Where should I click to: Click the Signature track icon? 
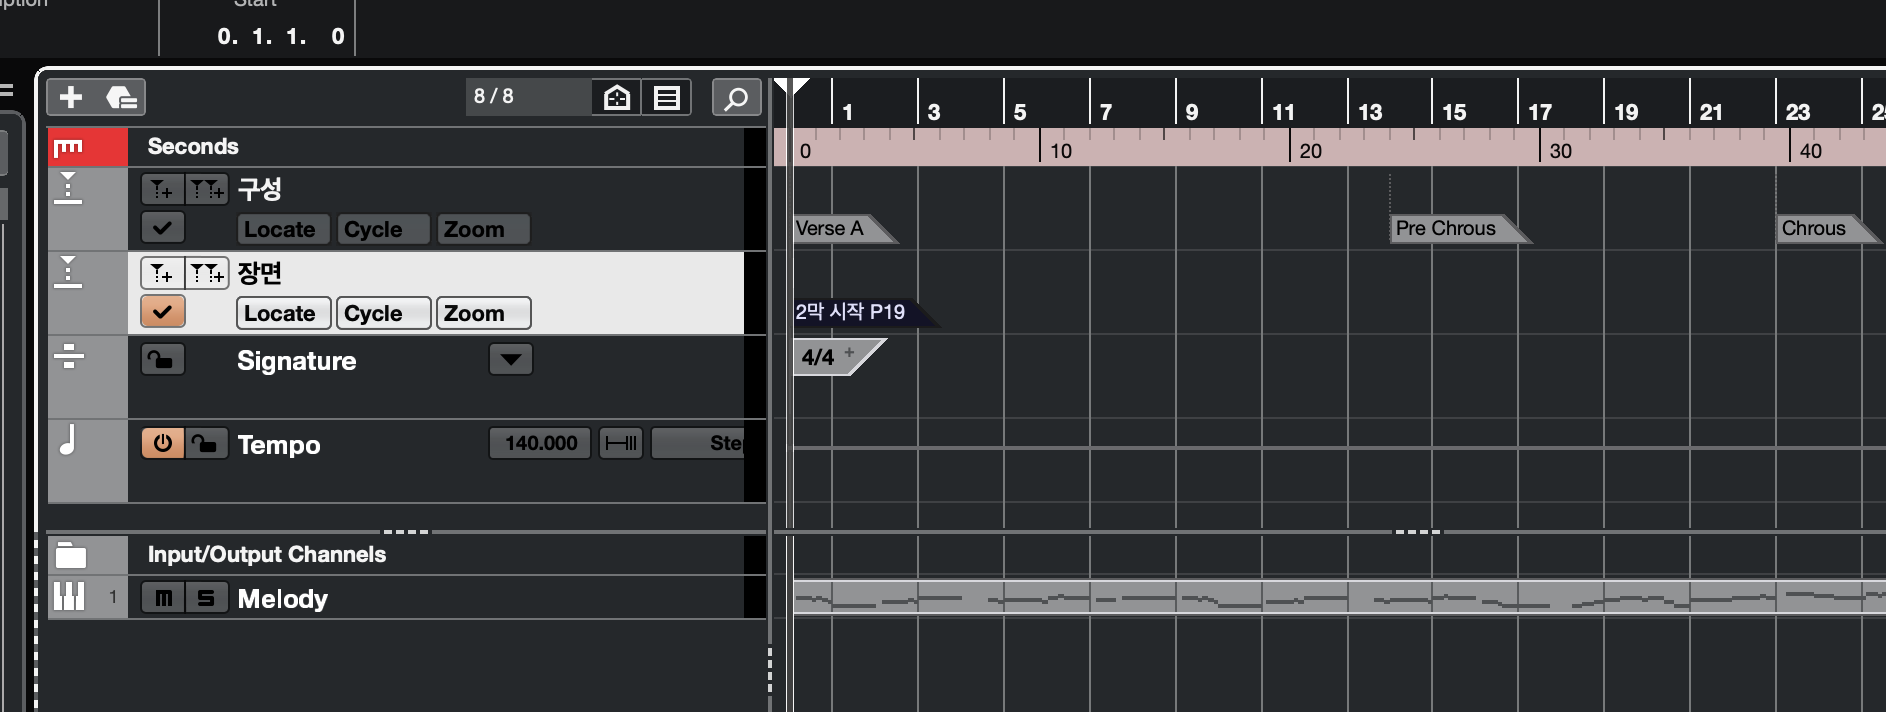(69, 356)
